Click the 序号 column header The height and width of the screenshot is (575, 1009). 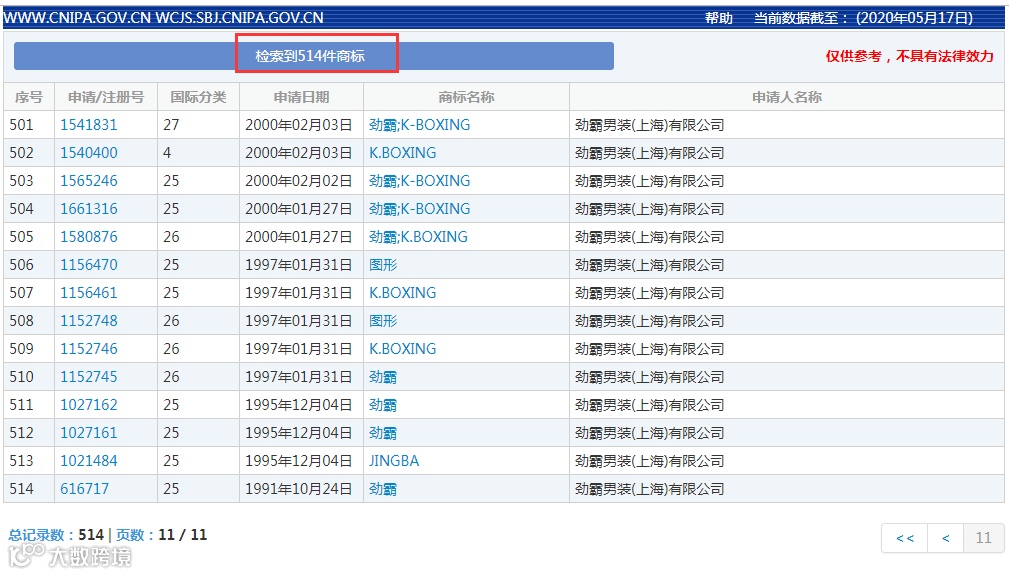tap(29, 97)
